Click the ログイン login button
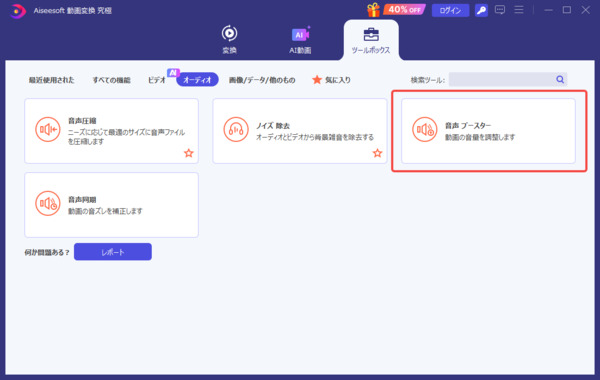The height and width of the screenshot is (380, 600). click(450, 10)
